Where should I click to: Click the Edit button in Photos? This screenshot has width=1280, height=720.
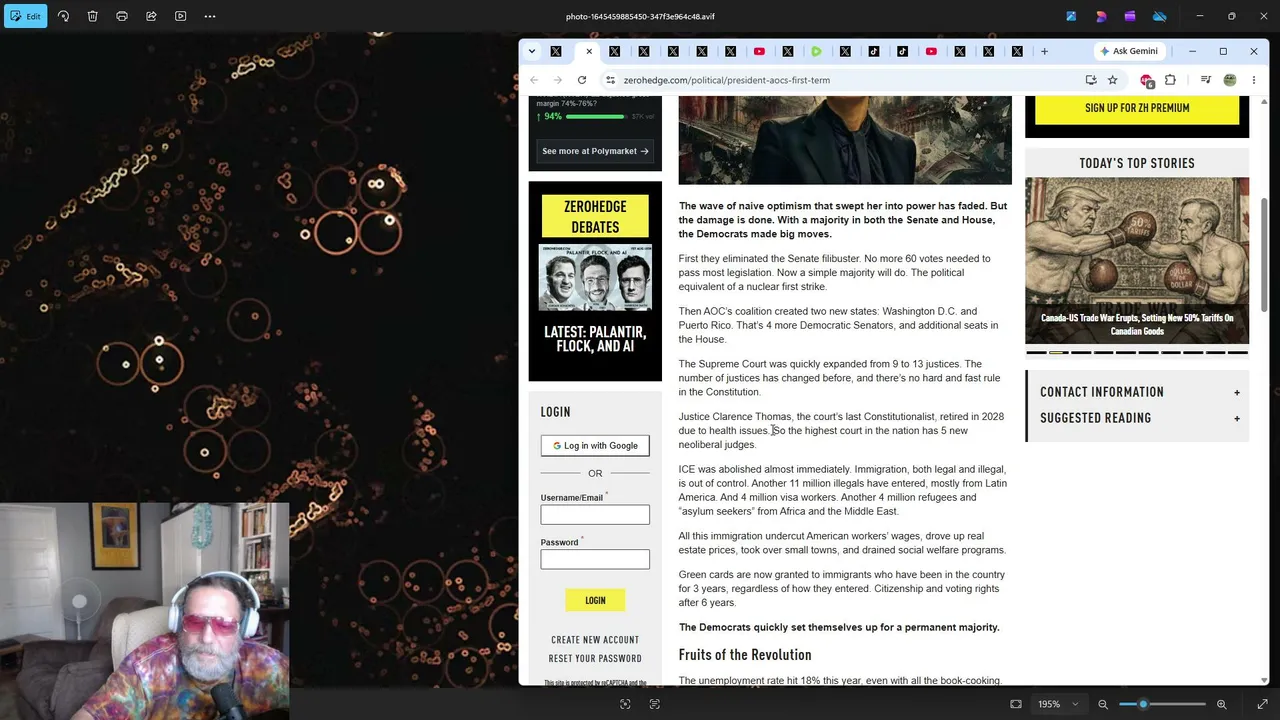[25, 16]
